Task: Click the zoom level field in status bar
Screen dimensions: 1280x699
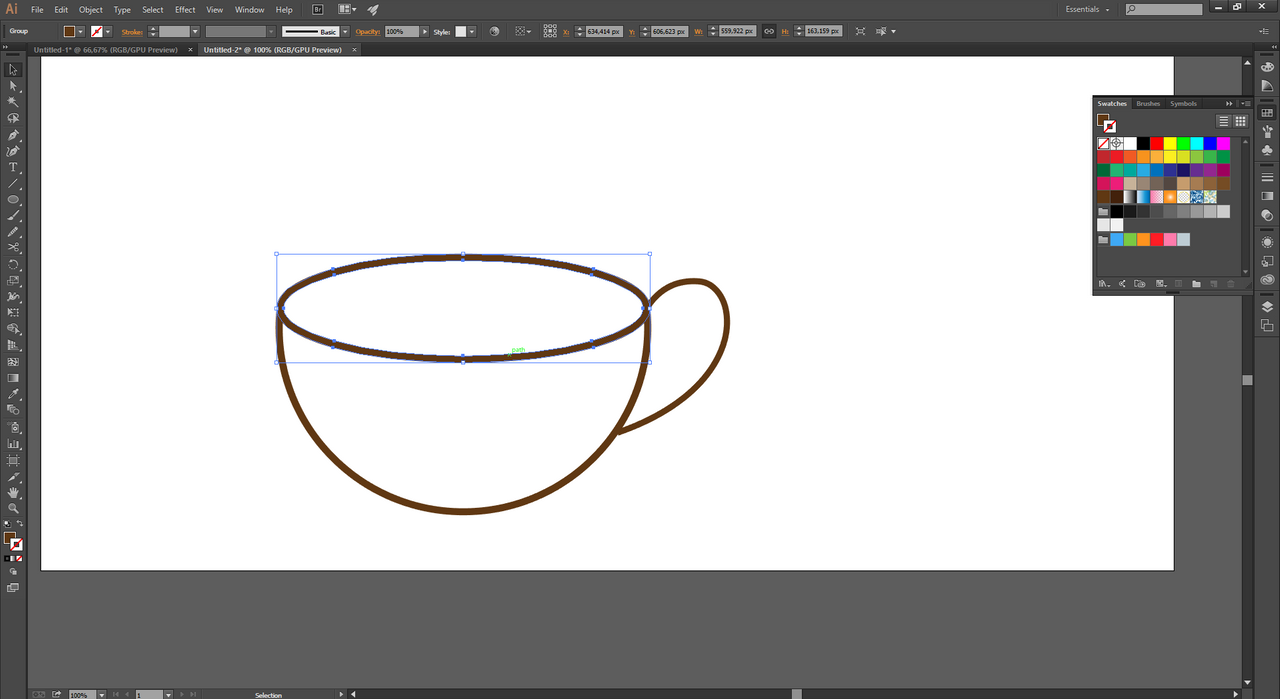Action: point(83,694)
